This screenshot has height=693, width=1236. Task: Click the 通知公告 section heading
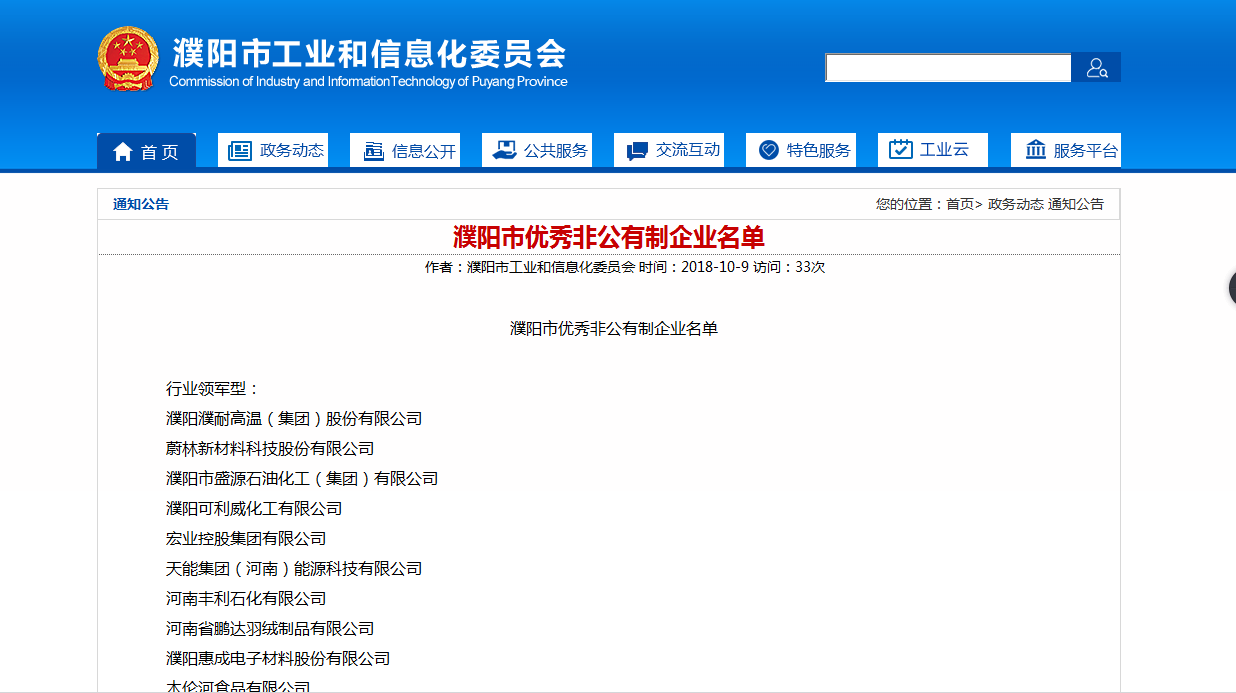141,204
